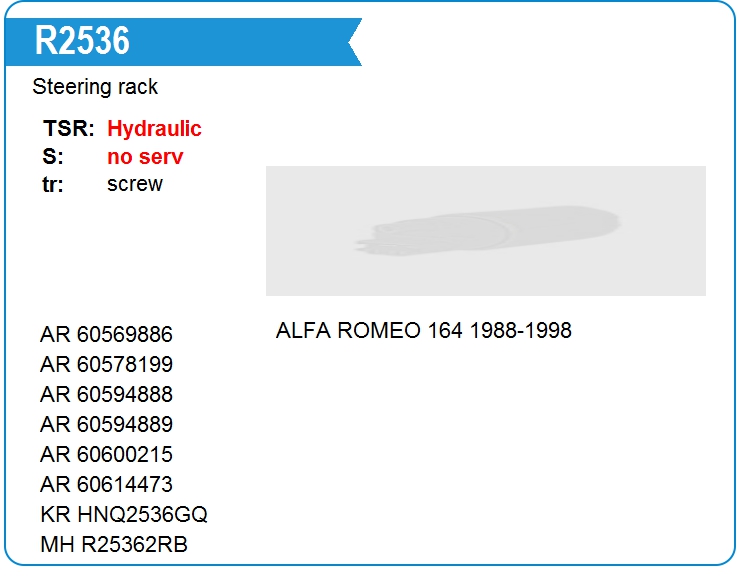The image size is (740, 576).
Task: Click the S: label
Action: point(53,157)
